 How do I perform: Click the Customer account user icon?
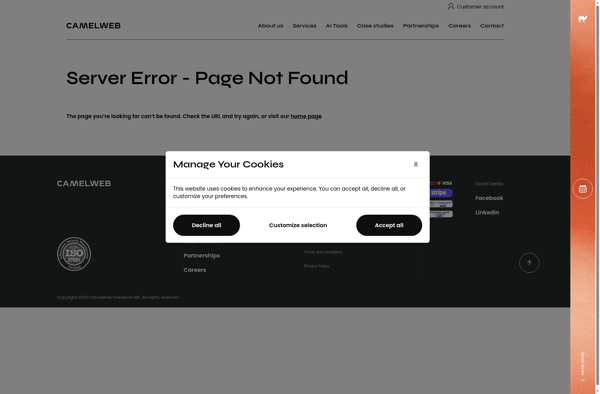click(x=451, y=7)
